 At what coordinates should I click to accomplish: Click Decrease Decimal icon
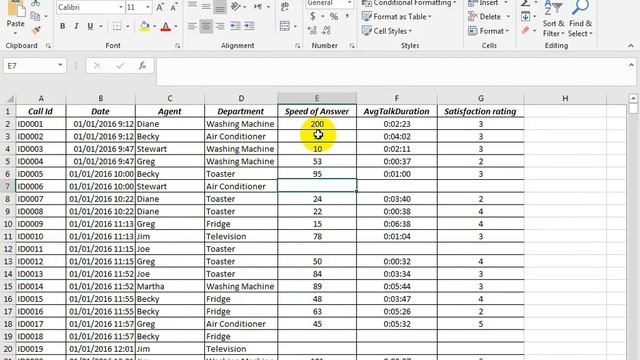(326, 30)
